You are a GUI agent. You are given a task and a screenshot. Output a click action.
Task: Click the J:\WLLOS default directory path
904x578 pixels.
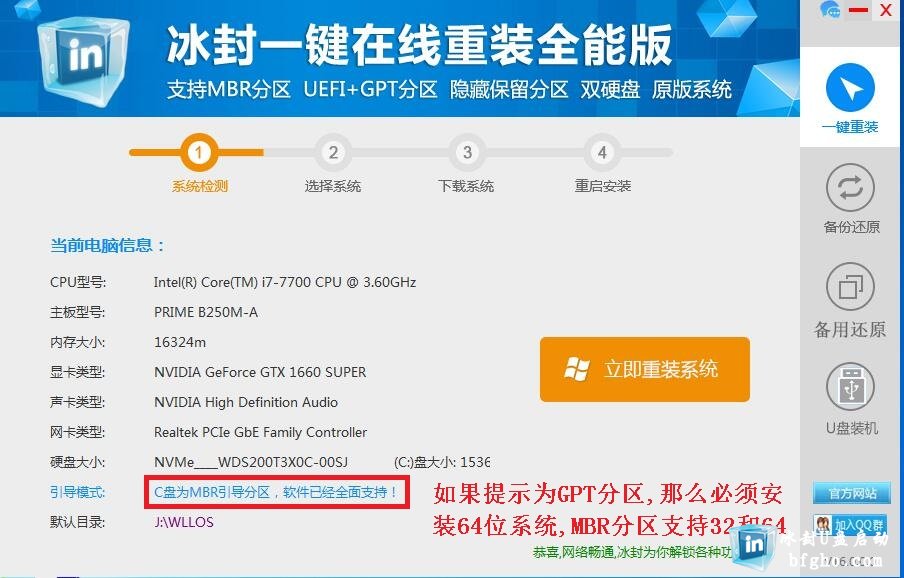pos(184,522)
